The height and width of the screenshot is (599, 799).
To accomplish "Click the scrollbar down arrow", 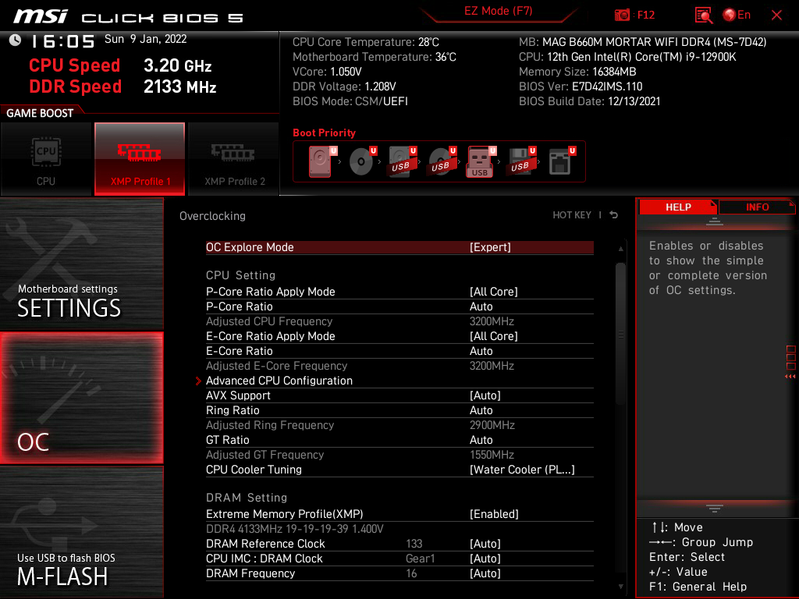I will click(x=621, y=586).
